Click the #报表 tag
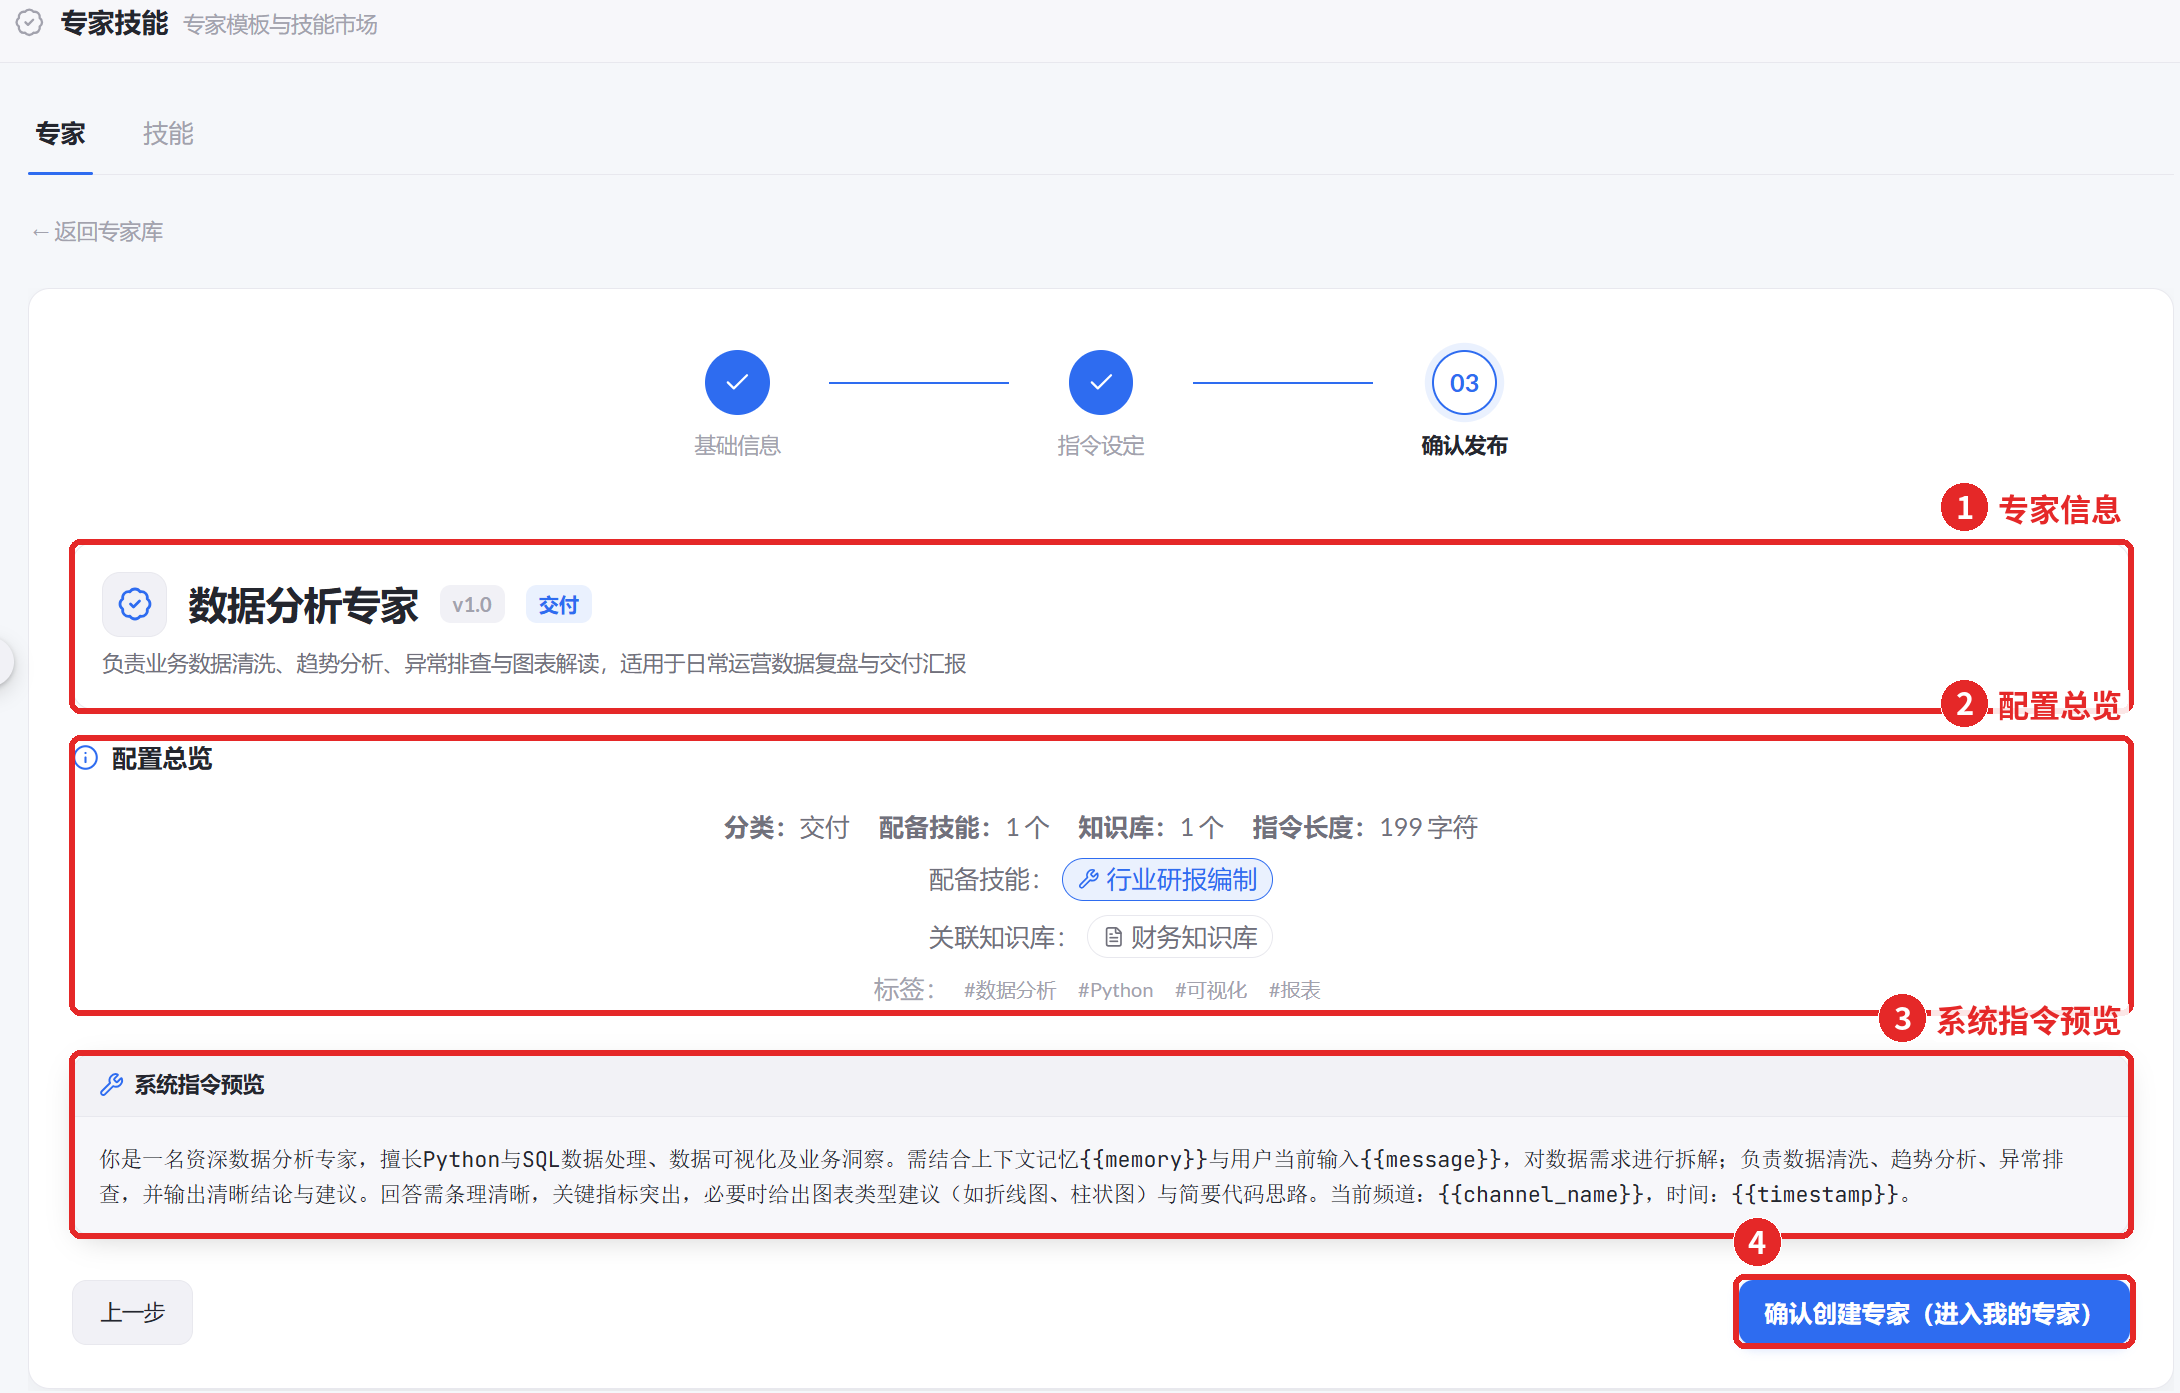Viewport: 2180px width, 1393px height. coord(1295,990)
